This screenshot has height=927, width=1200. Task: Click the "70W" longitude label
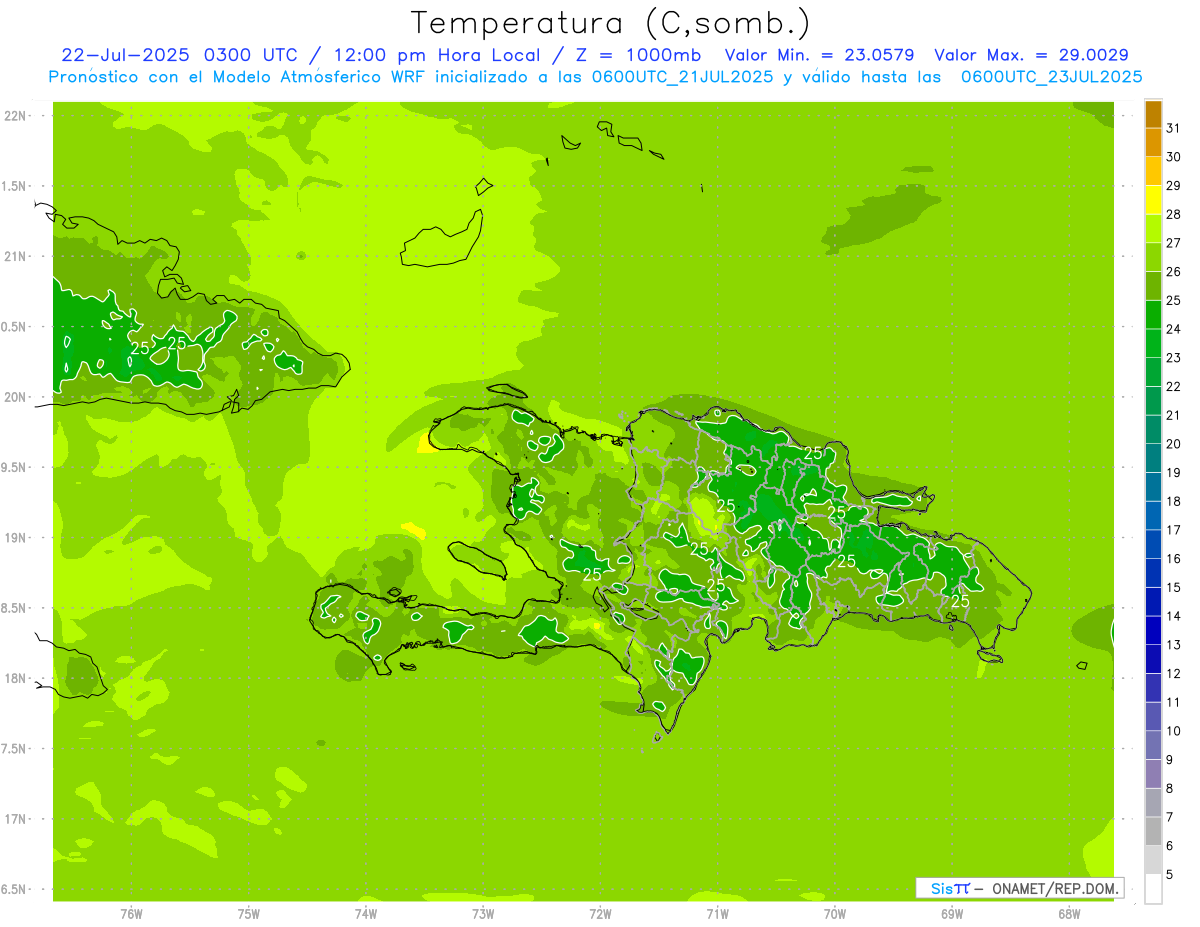point(835,914)
